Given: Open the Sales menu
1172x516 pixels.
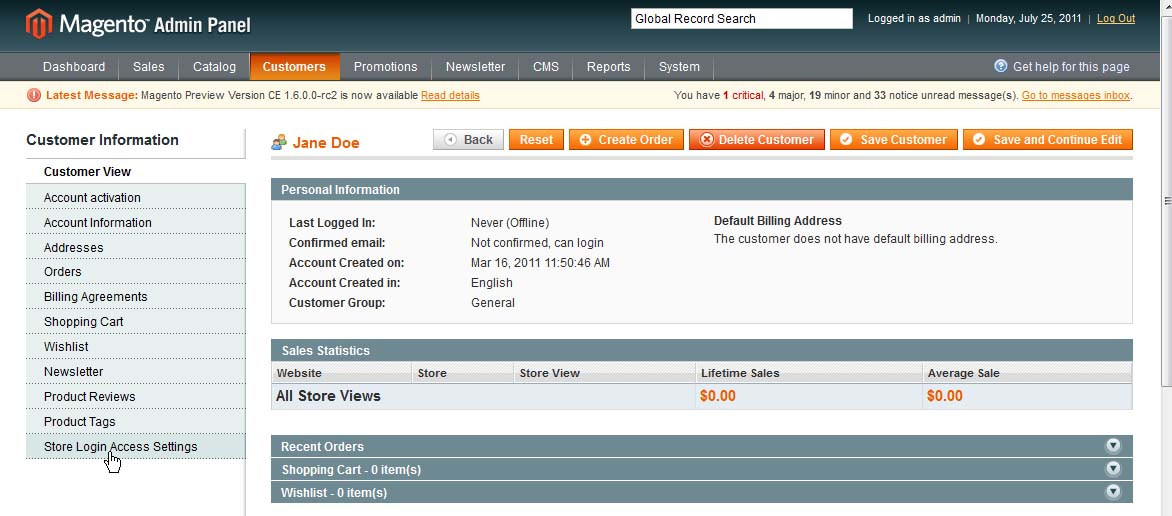Looking at the screenshot, I should 149,67.
